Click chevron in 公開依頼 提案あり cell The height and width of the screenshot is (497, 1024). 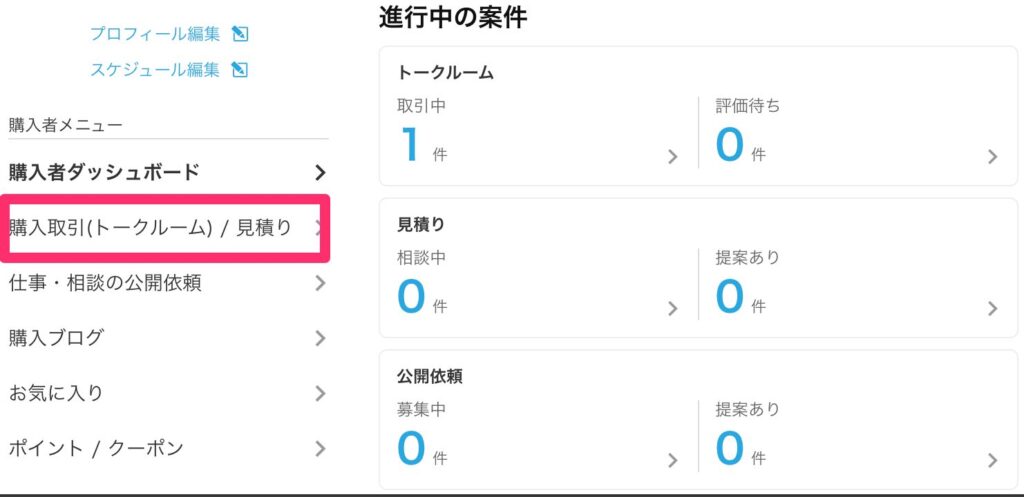[x=993, y=460]
